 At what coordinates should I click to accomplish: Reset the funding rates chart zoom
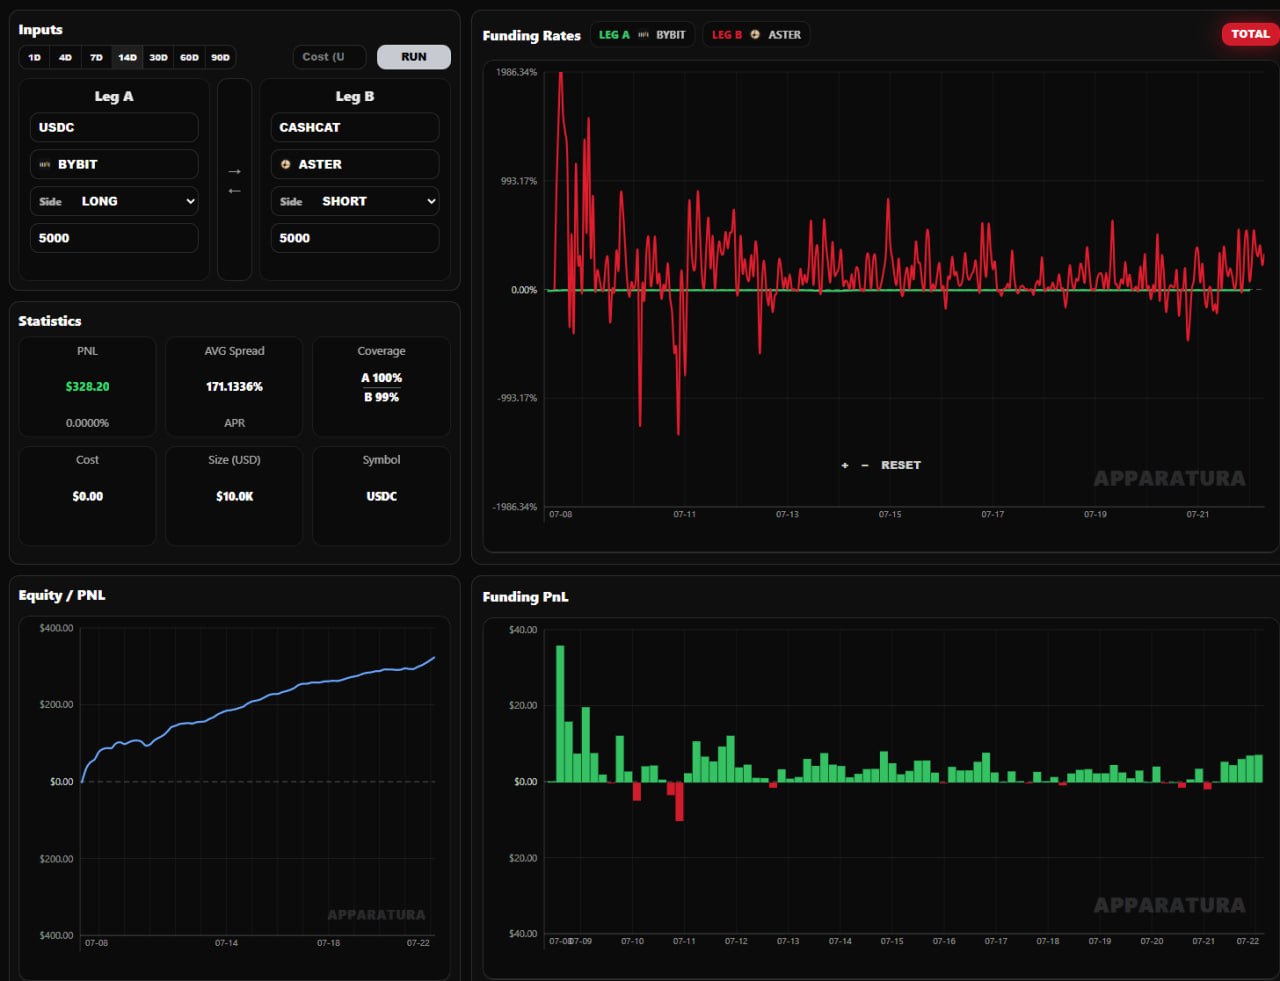pyautogui.click(x=900, y=465)
